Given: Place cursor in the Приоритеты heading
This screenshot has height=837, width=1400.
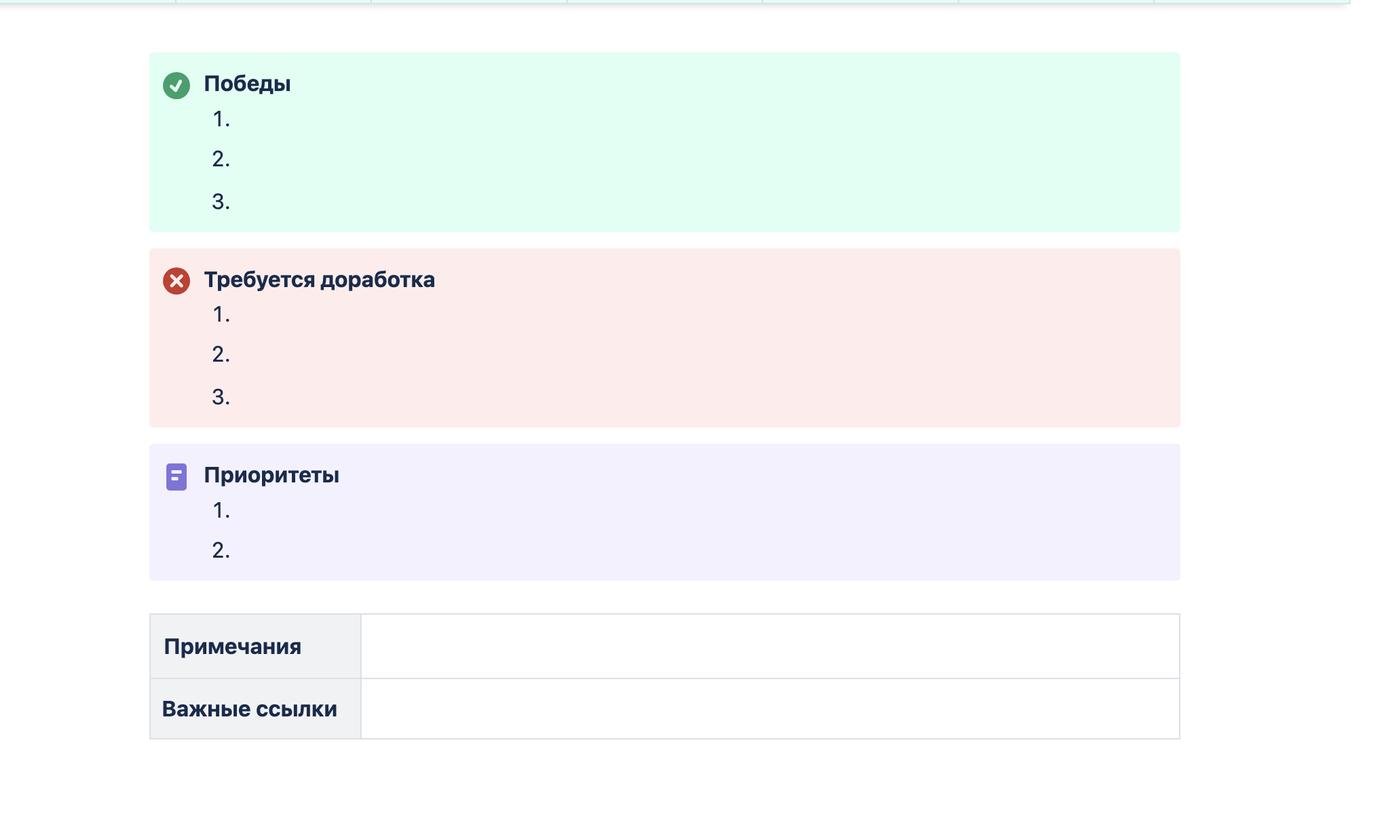Looking at the screenshot, I should 271,475.
